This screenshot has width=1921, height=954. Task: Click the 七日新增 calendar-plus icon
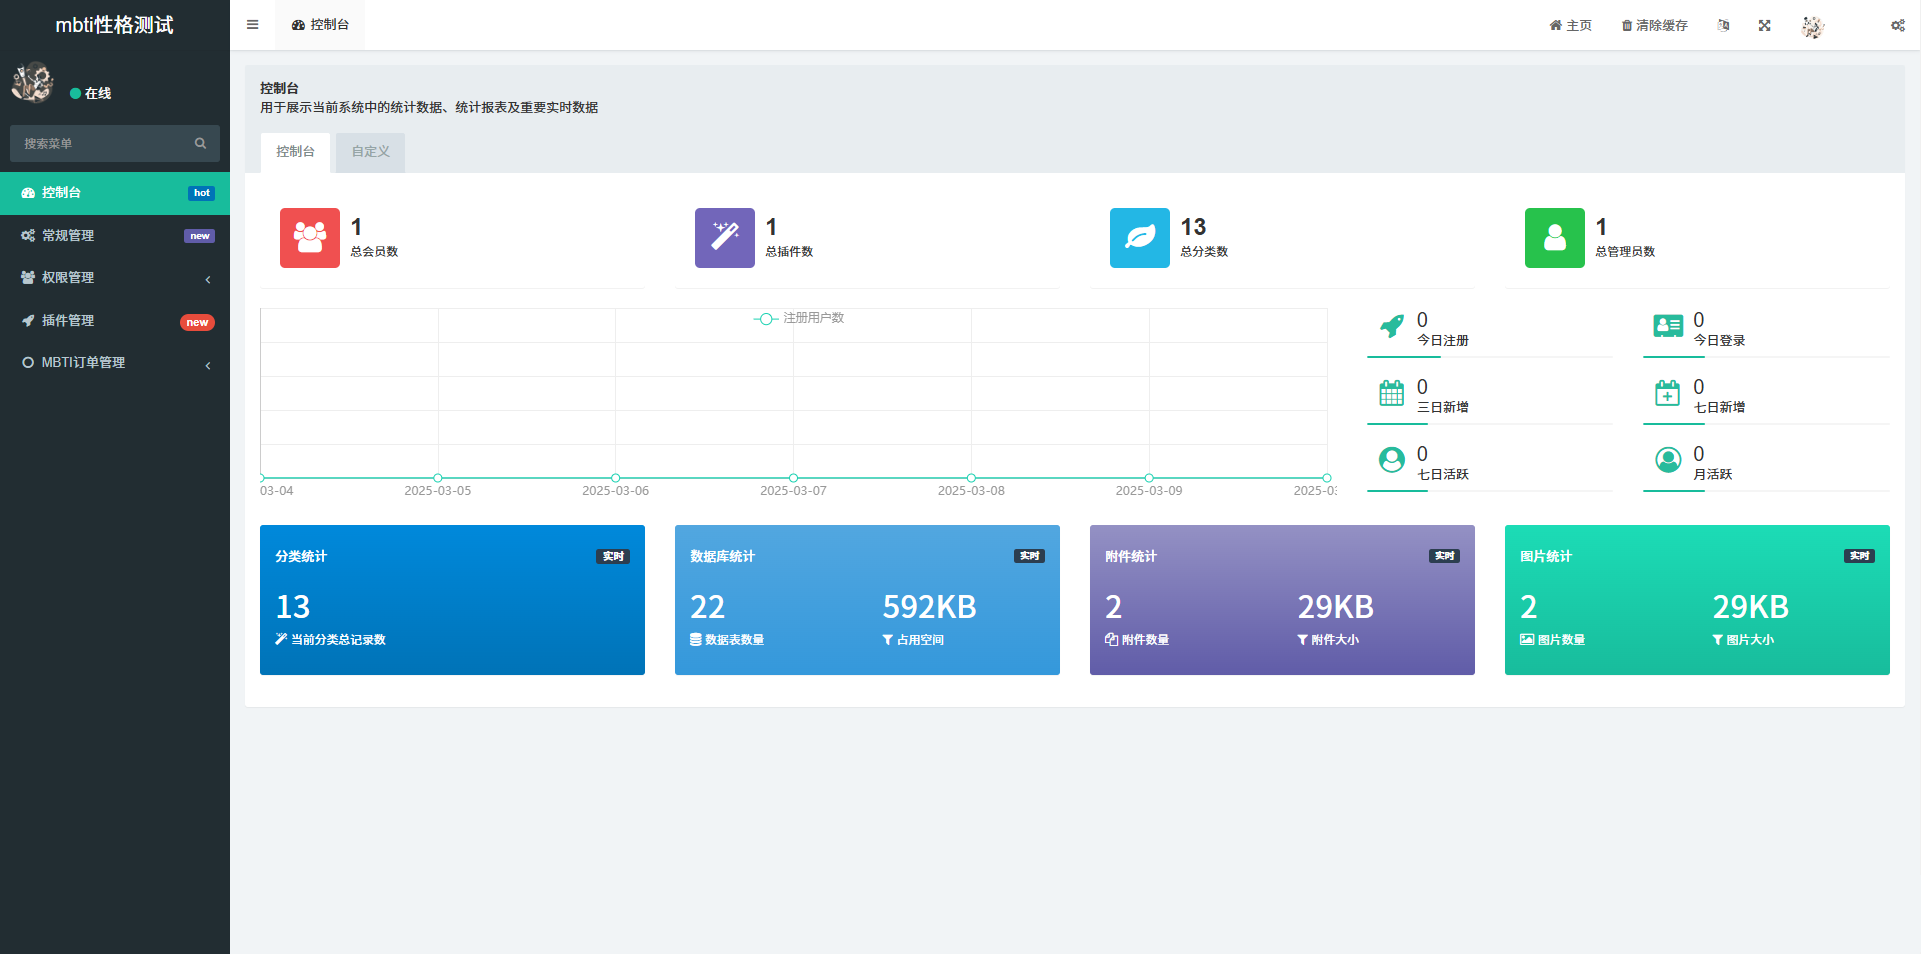1667,393
